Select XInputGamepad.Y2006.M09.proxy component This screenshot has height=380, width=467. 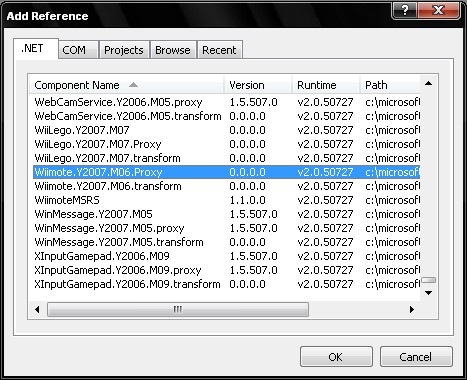(226, 270)
